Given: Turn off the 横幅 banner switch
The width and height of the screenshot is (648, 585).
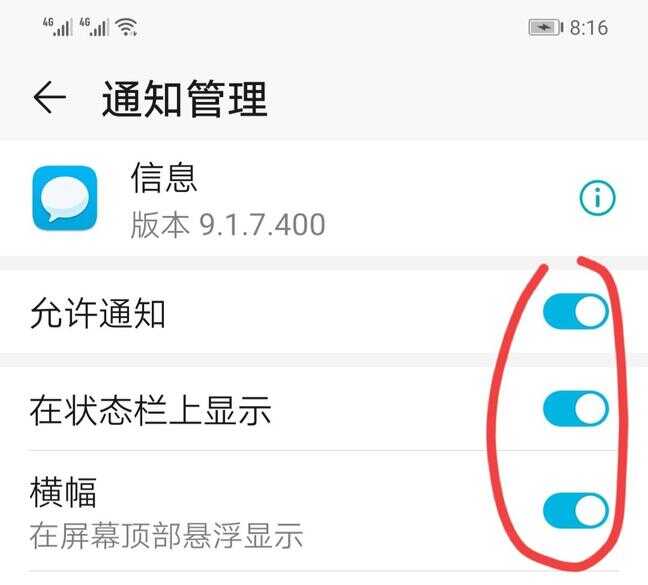Looking at the screenshot, I should pyautogui.click(x=576, y=511).
